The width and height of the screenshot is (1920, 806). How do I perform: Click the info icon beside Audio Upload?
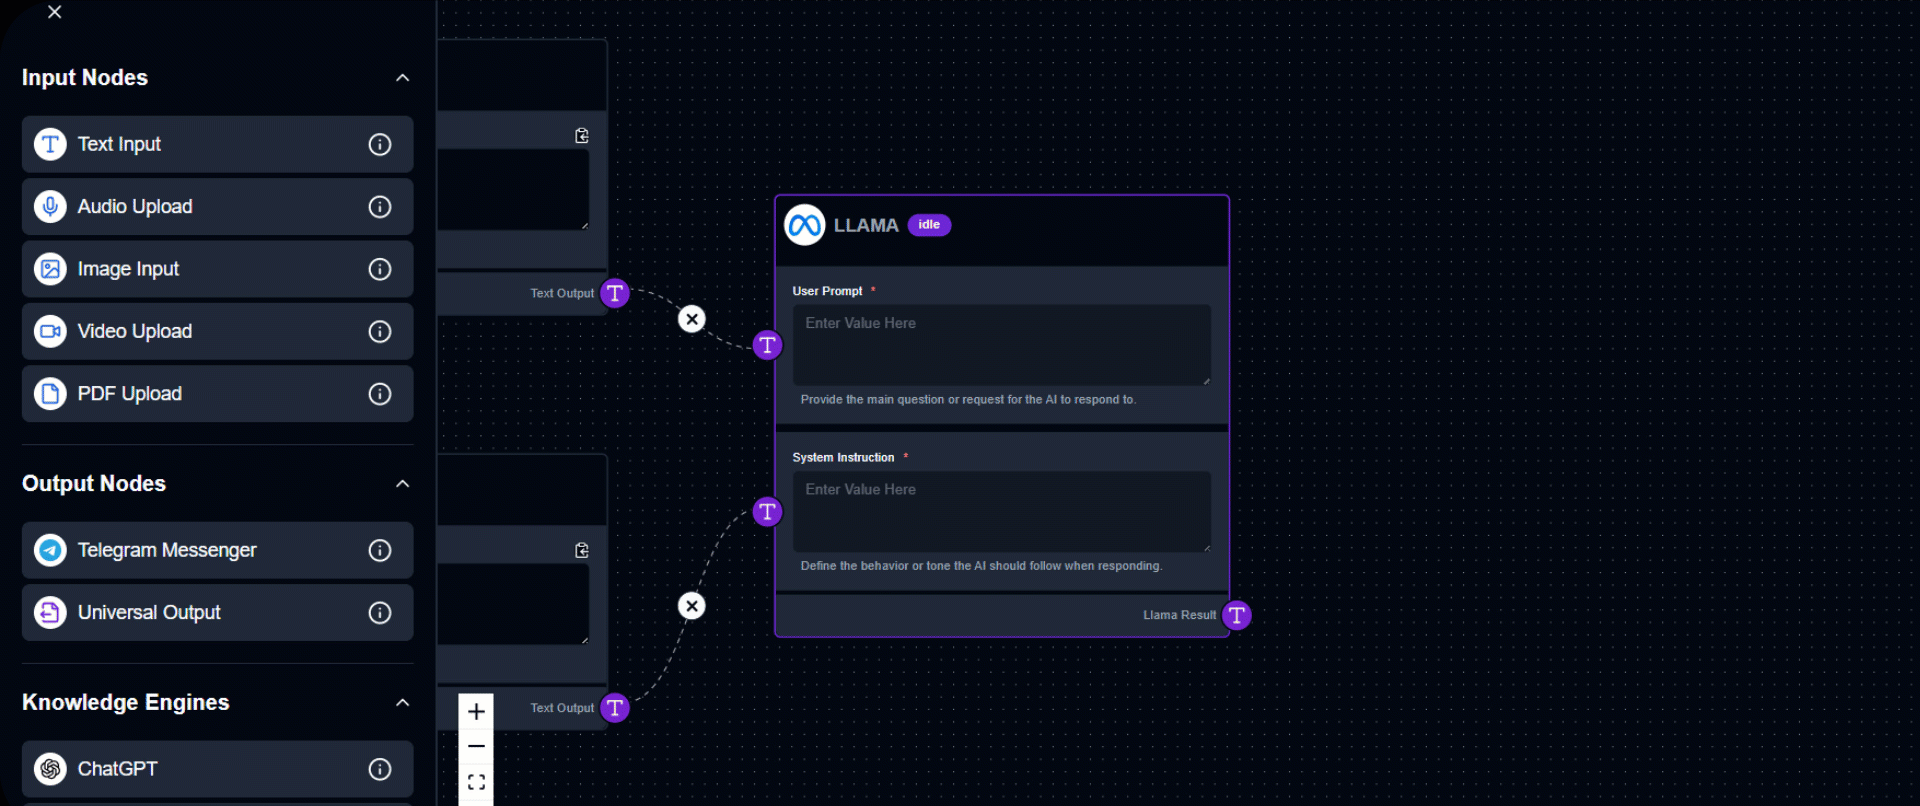pos(380,207)
